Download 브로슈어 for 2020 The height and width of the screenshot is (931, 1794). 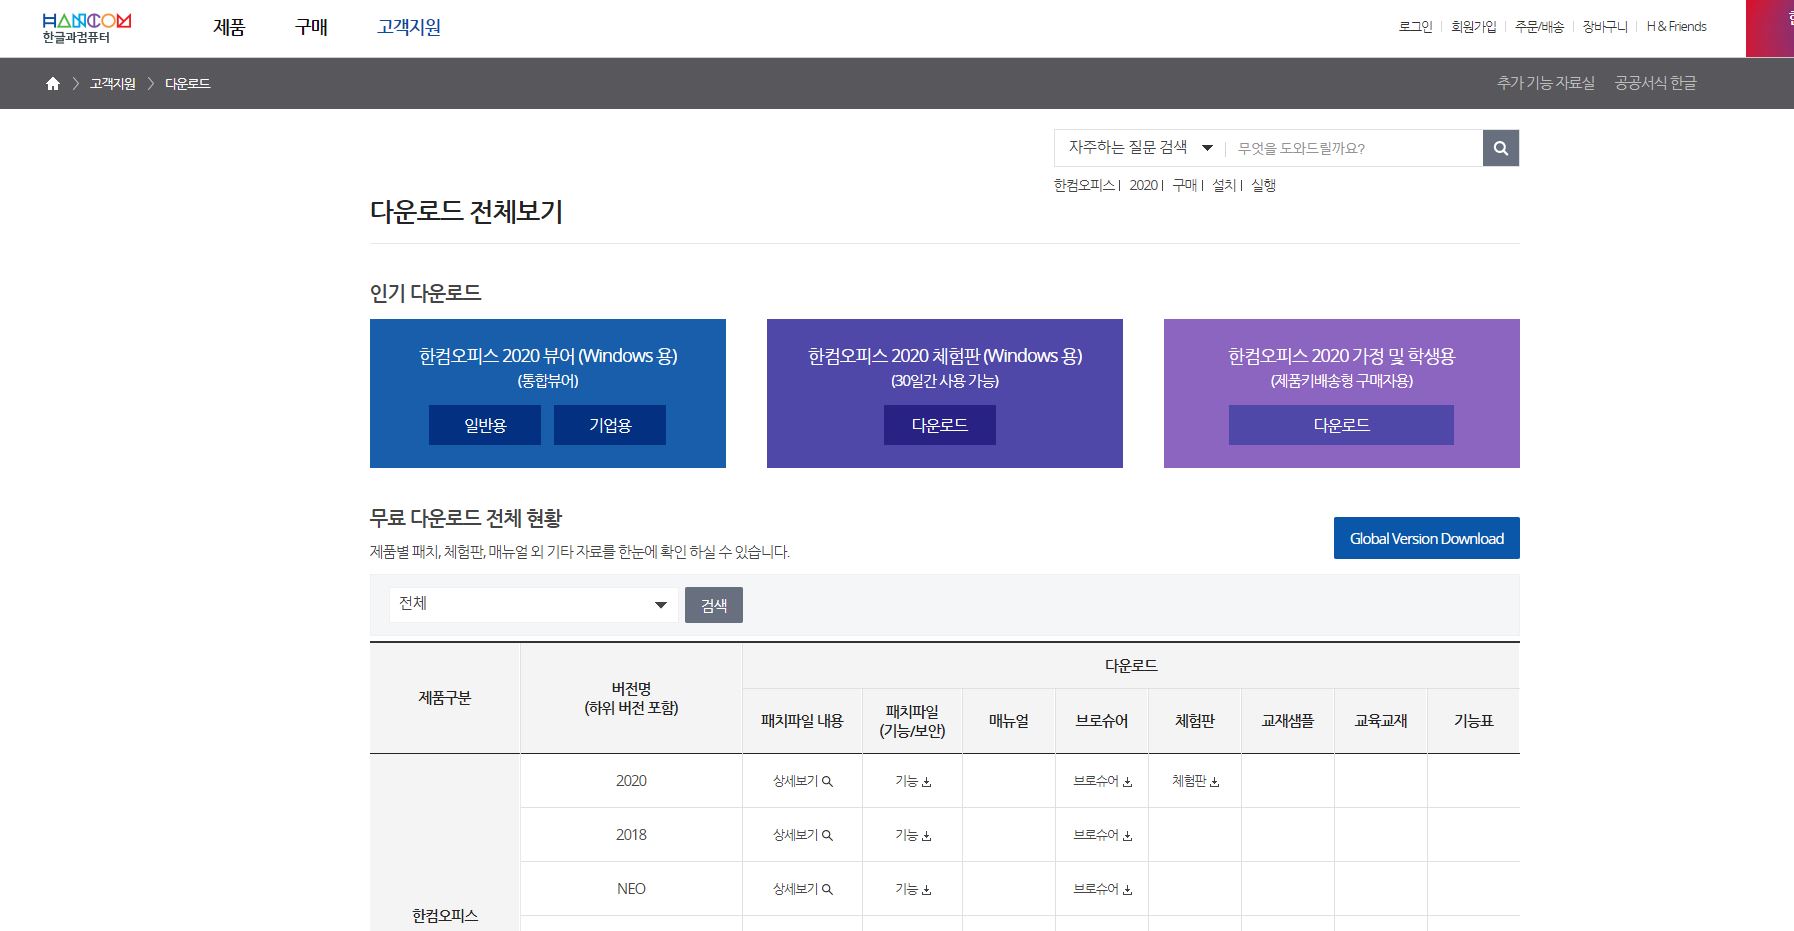1102,781
